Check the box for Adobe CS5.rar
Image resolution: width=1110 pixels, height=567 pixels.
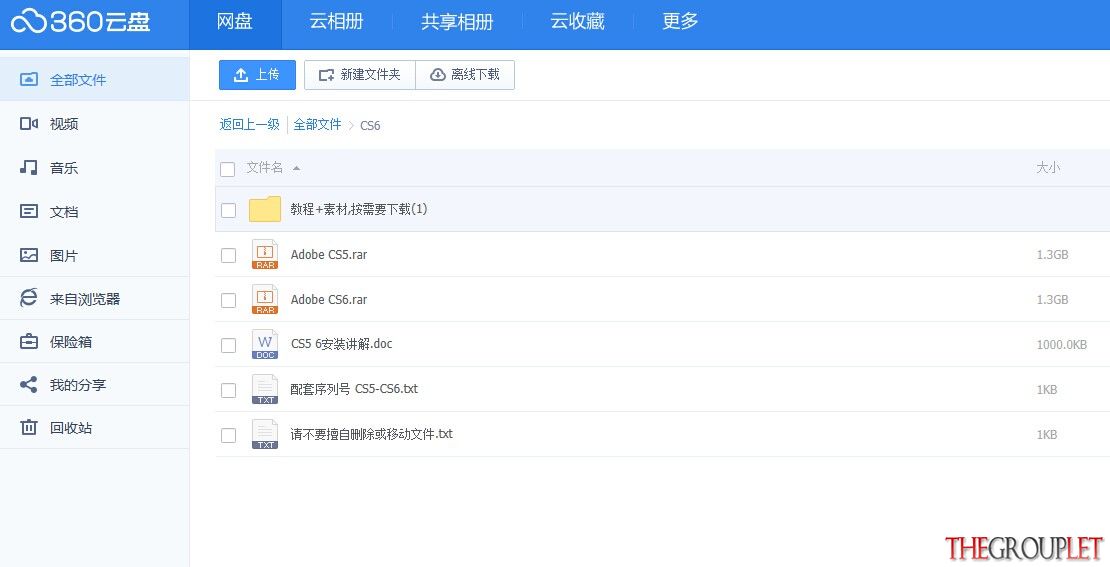pyautogui.click(x=228, y=256)
